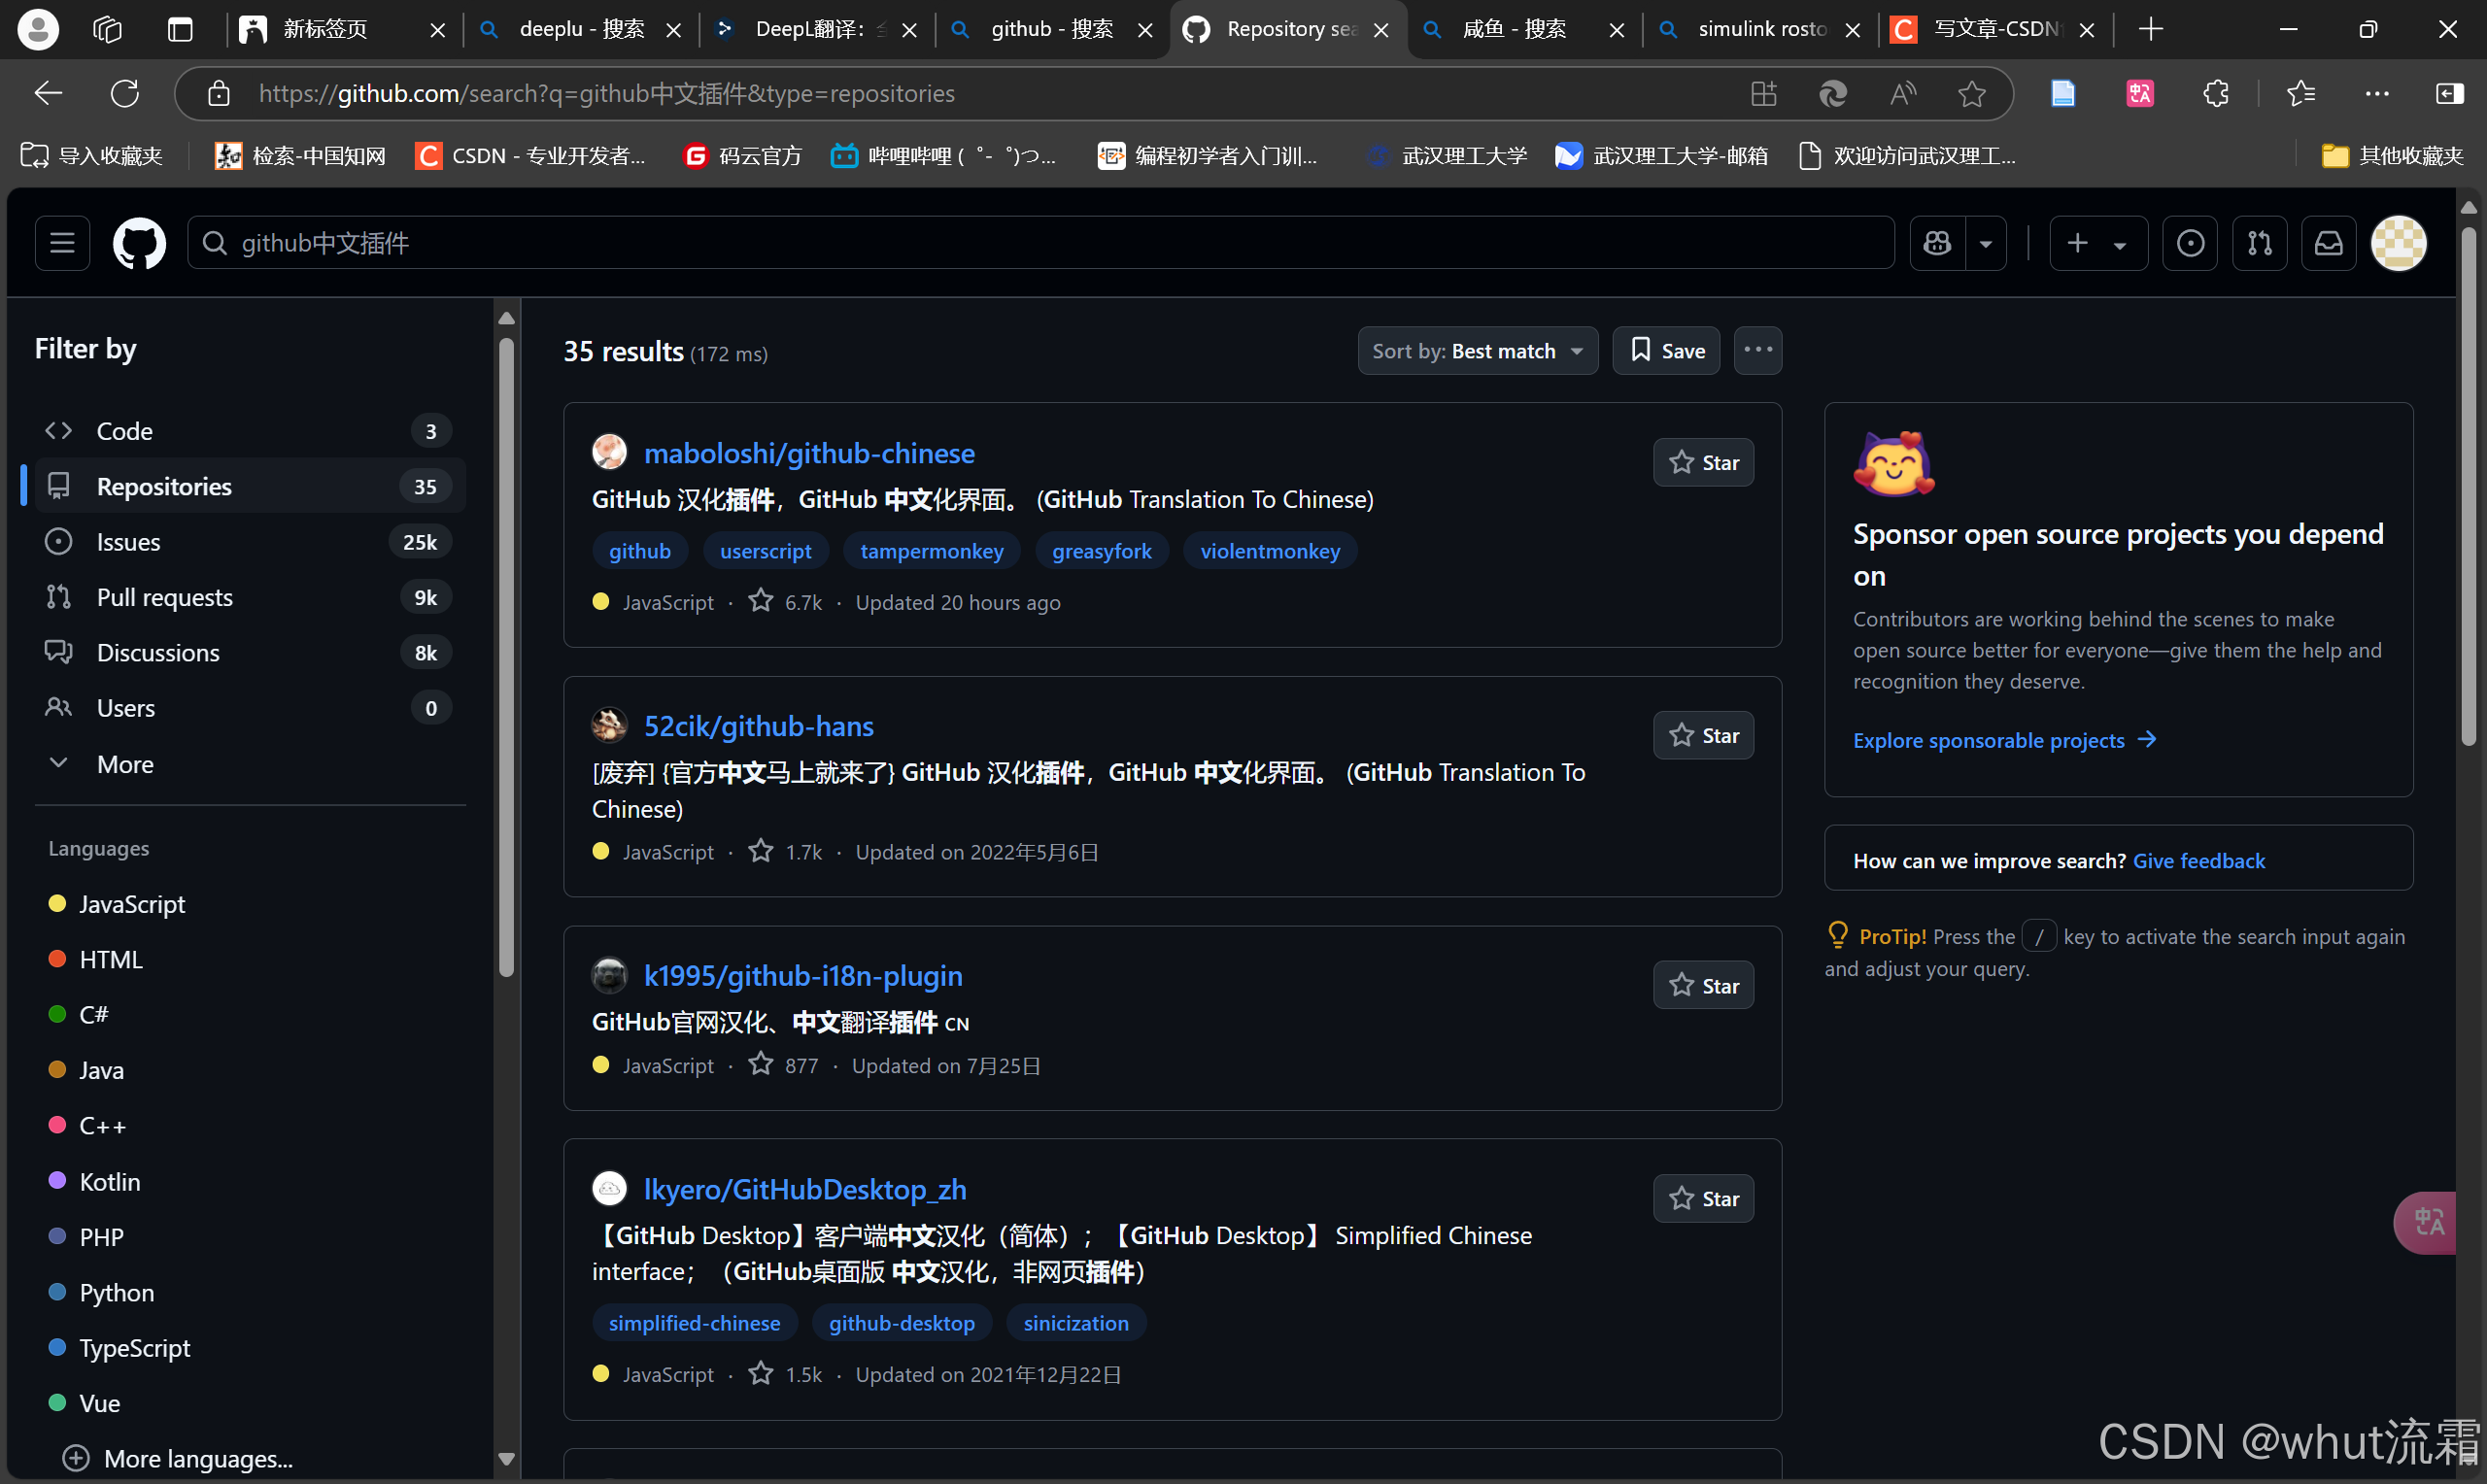Open the pull requests icon
The image size is (2487, 1484).
pyautogui.click(x=2260, y=243)
